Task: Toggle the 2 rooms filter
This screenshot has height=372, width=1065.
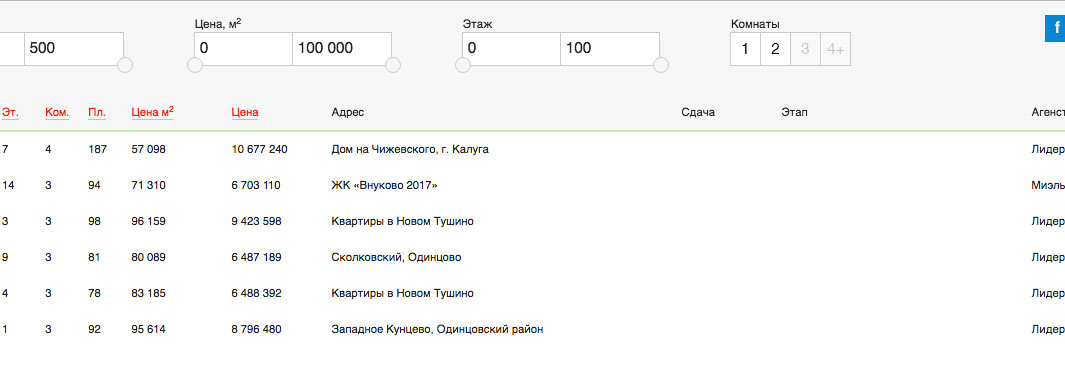Action: (x=775, y=50)
